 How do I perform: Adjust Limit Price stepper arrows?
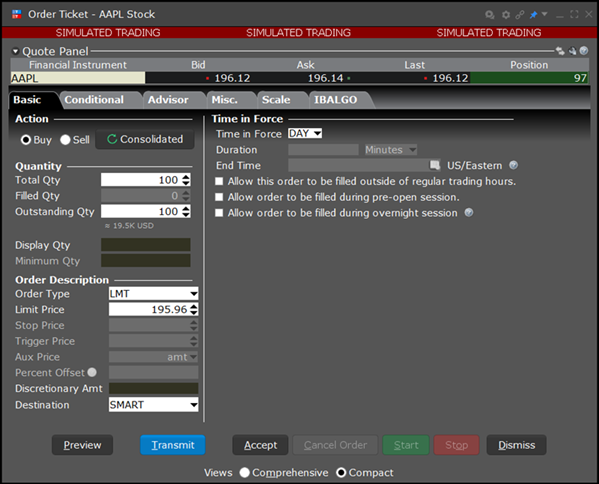(194, 309)
